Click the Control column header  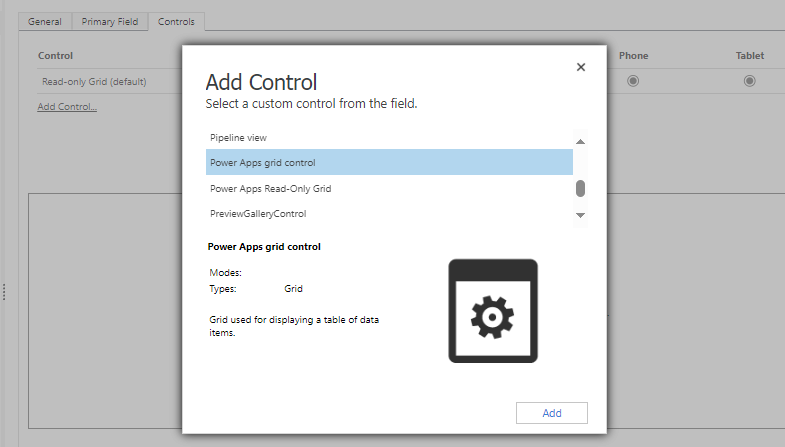coord(55,56)
